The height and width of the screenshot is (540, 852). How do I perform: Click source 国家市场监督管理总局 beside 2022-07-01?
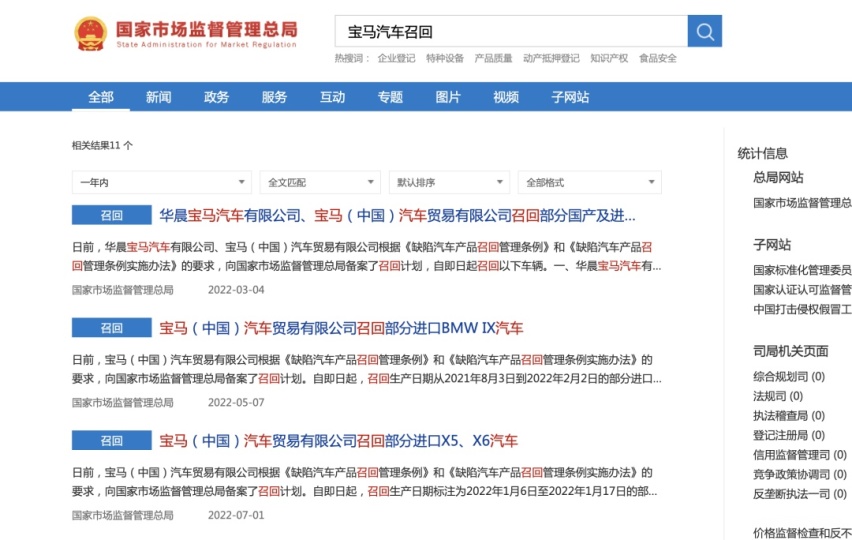[x=123, y=515]
